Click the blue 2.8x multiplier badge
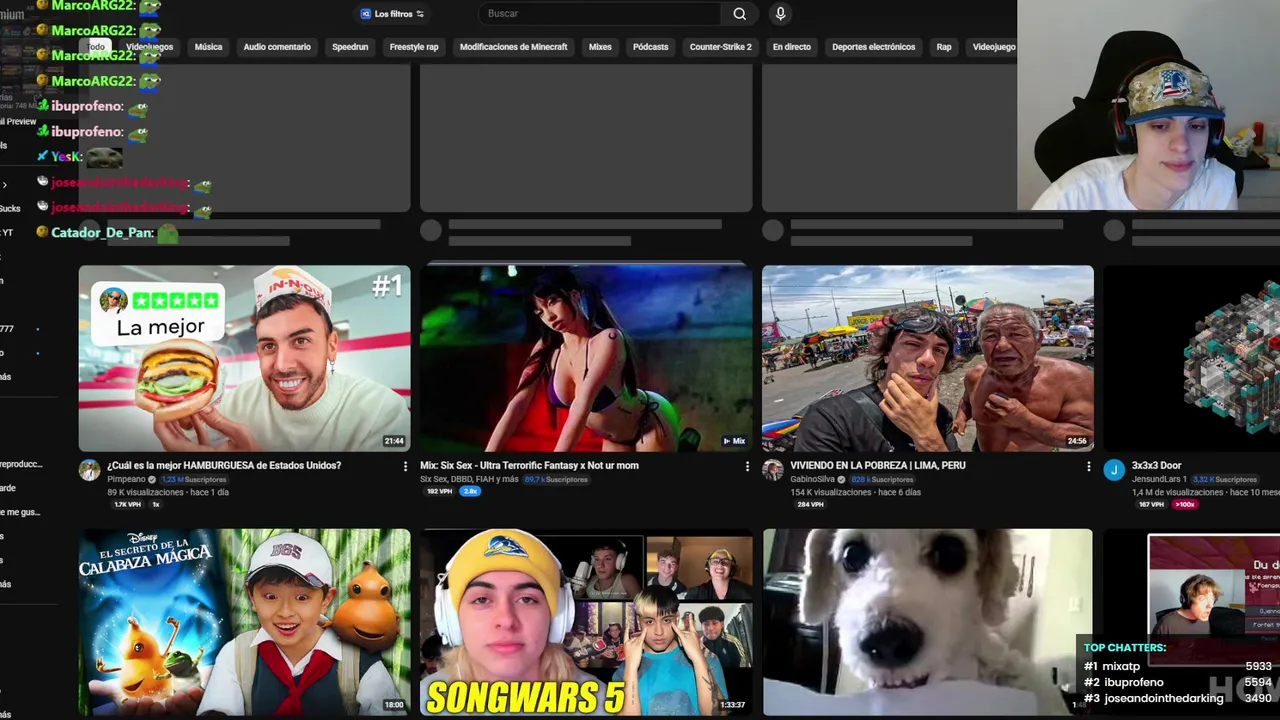The width and height of the screenshot is (1280, 720). 470,491
